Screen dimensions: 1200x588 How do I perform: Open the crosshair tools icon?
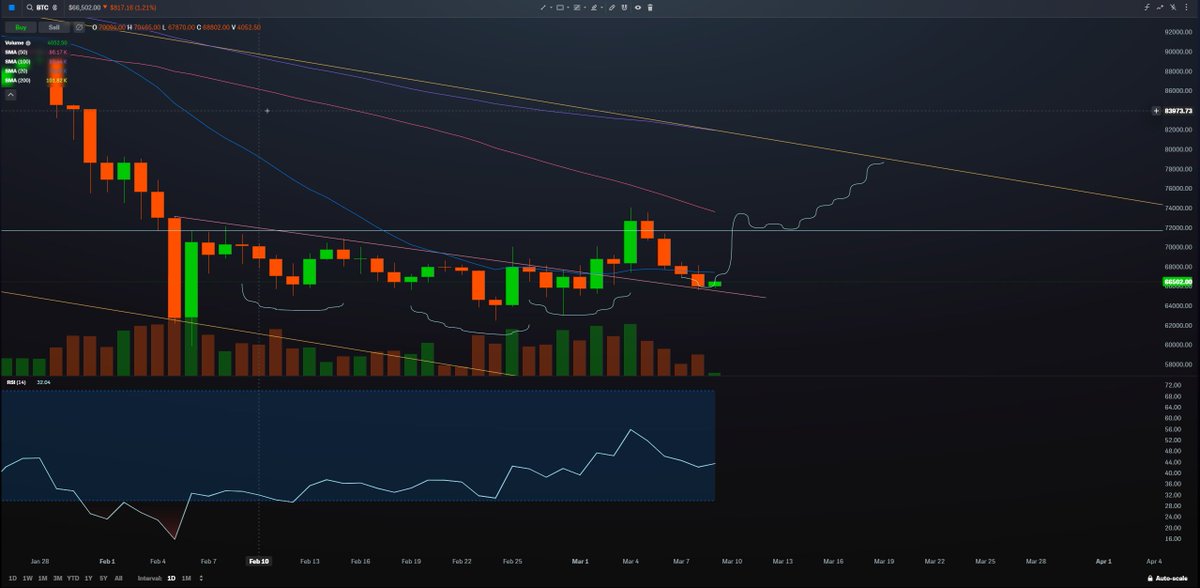1172,8
